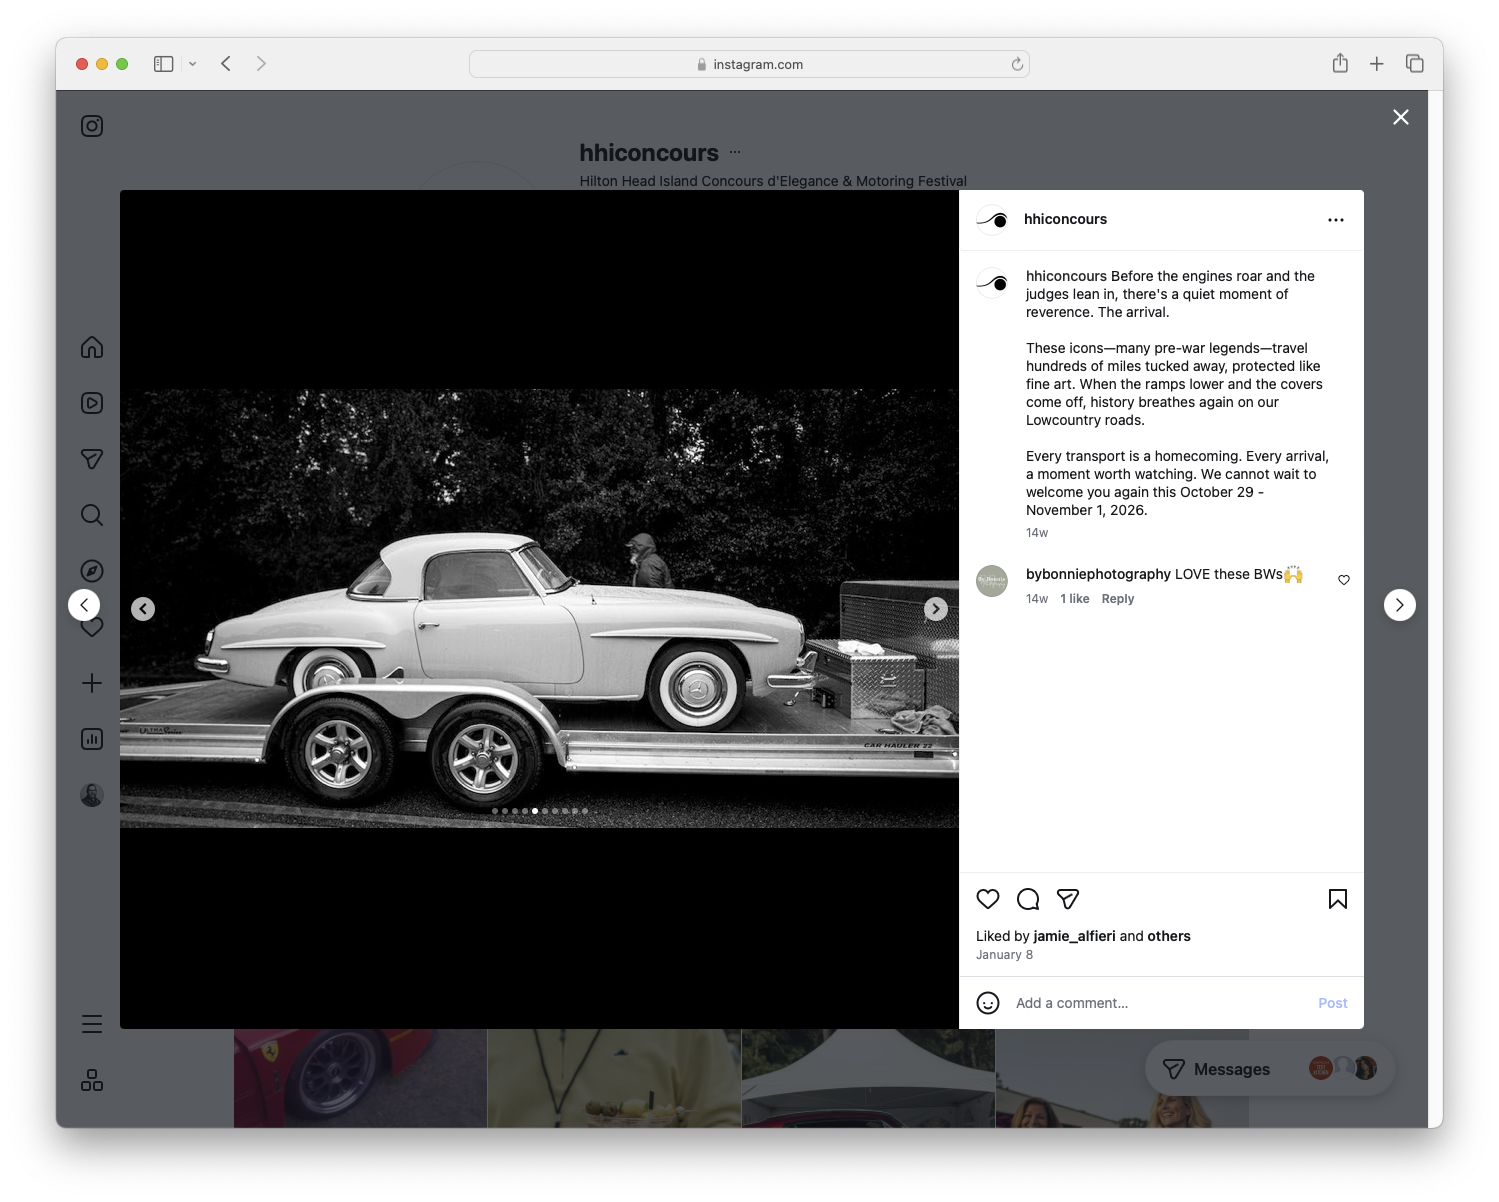The image size is (1499, 1202).
Task: Like bybonniephotography's comment
Action: point(1343,579)
